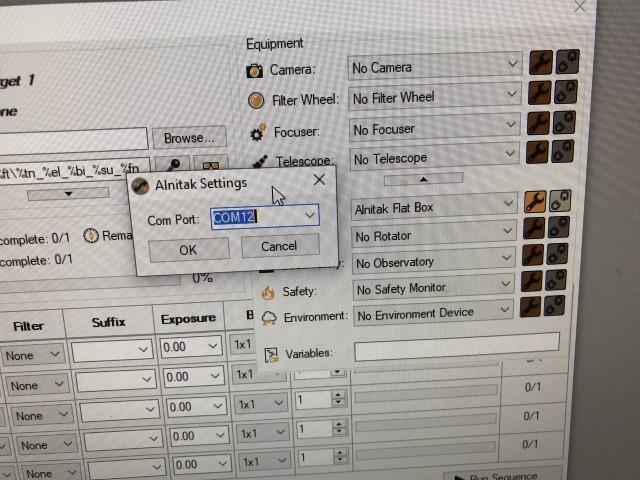This screenshot has width=640, height=480.
Task: Open Environment Device settings wrench icon
Action: pyautogui.click(x=531, y=307)
